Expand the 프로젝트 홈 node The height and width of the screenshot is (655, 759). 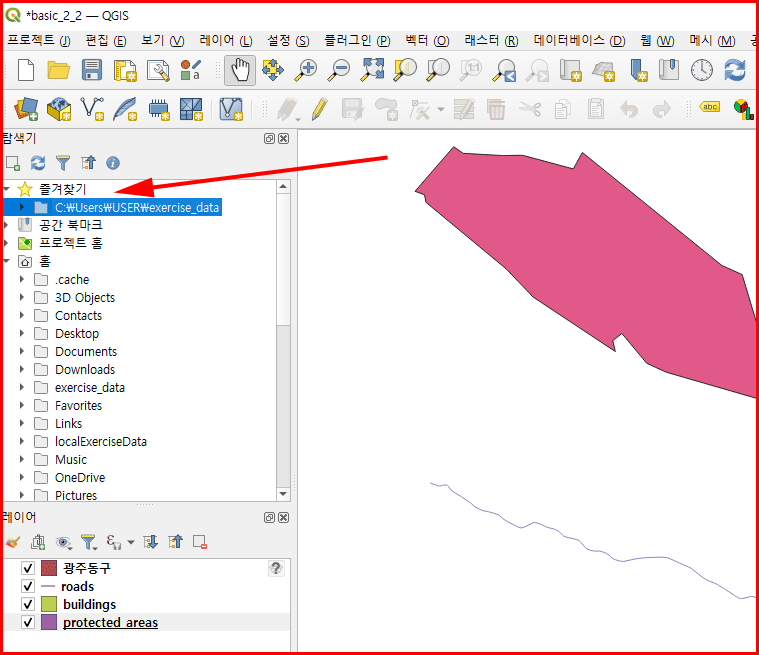pos(6,243)
